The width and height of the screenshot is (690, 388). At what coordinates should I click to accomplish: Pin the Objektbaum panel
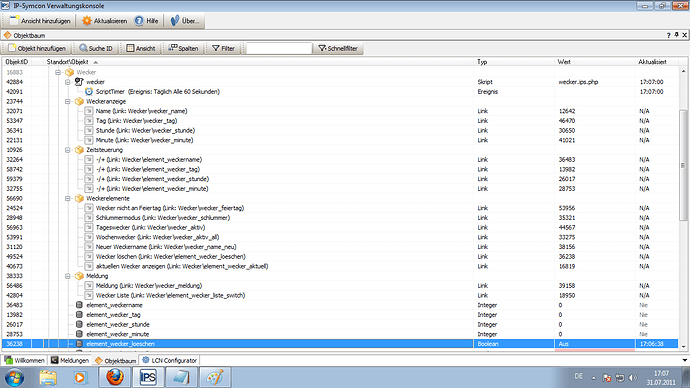(x=676, y=35)
